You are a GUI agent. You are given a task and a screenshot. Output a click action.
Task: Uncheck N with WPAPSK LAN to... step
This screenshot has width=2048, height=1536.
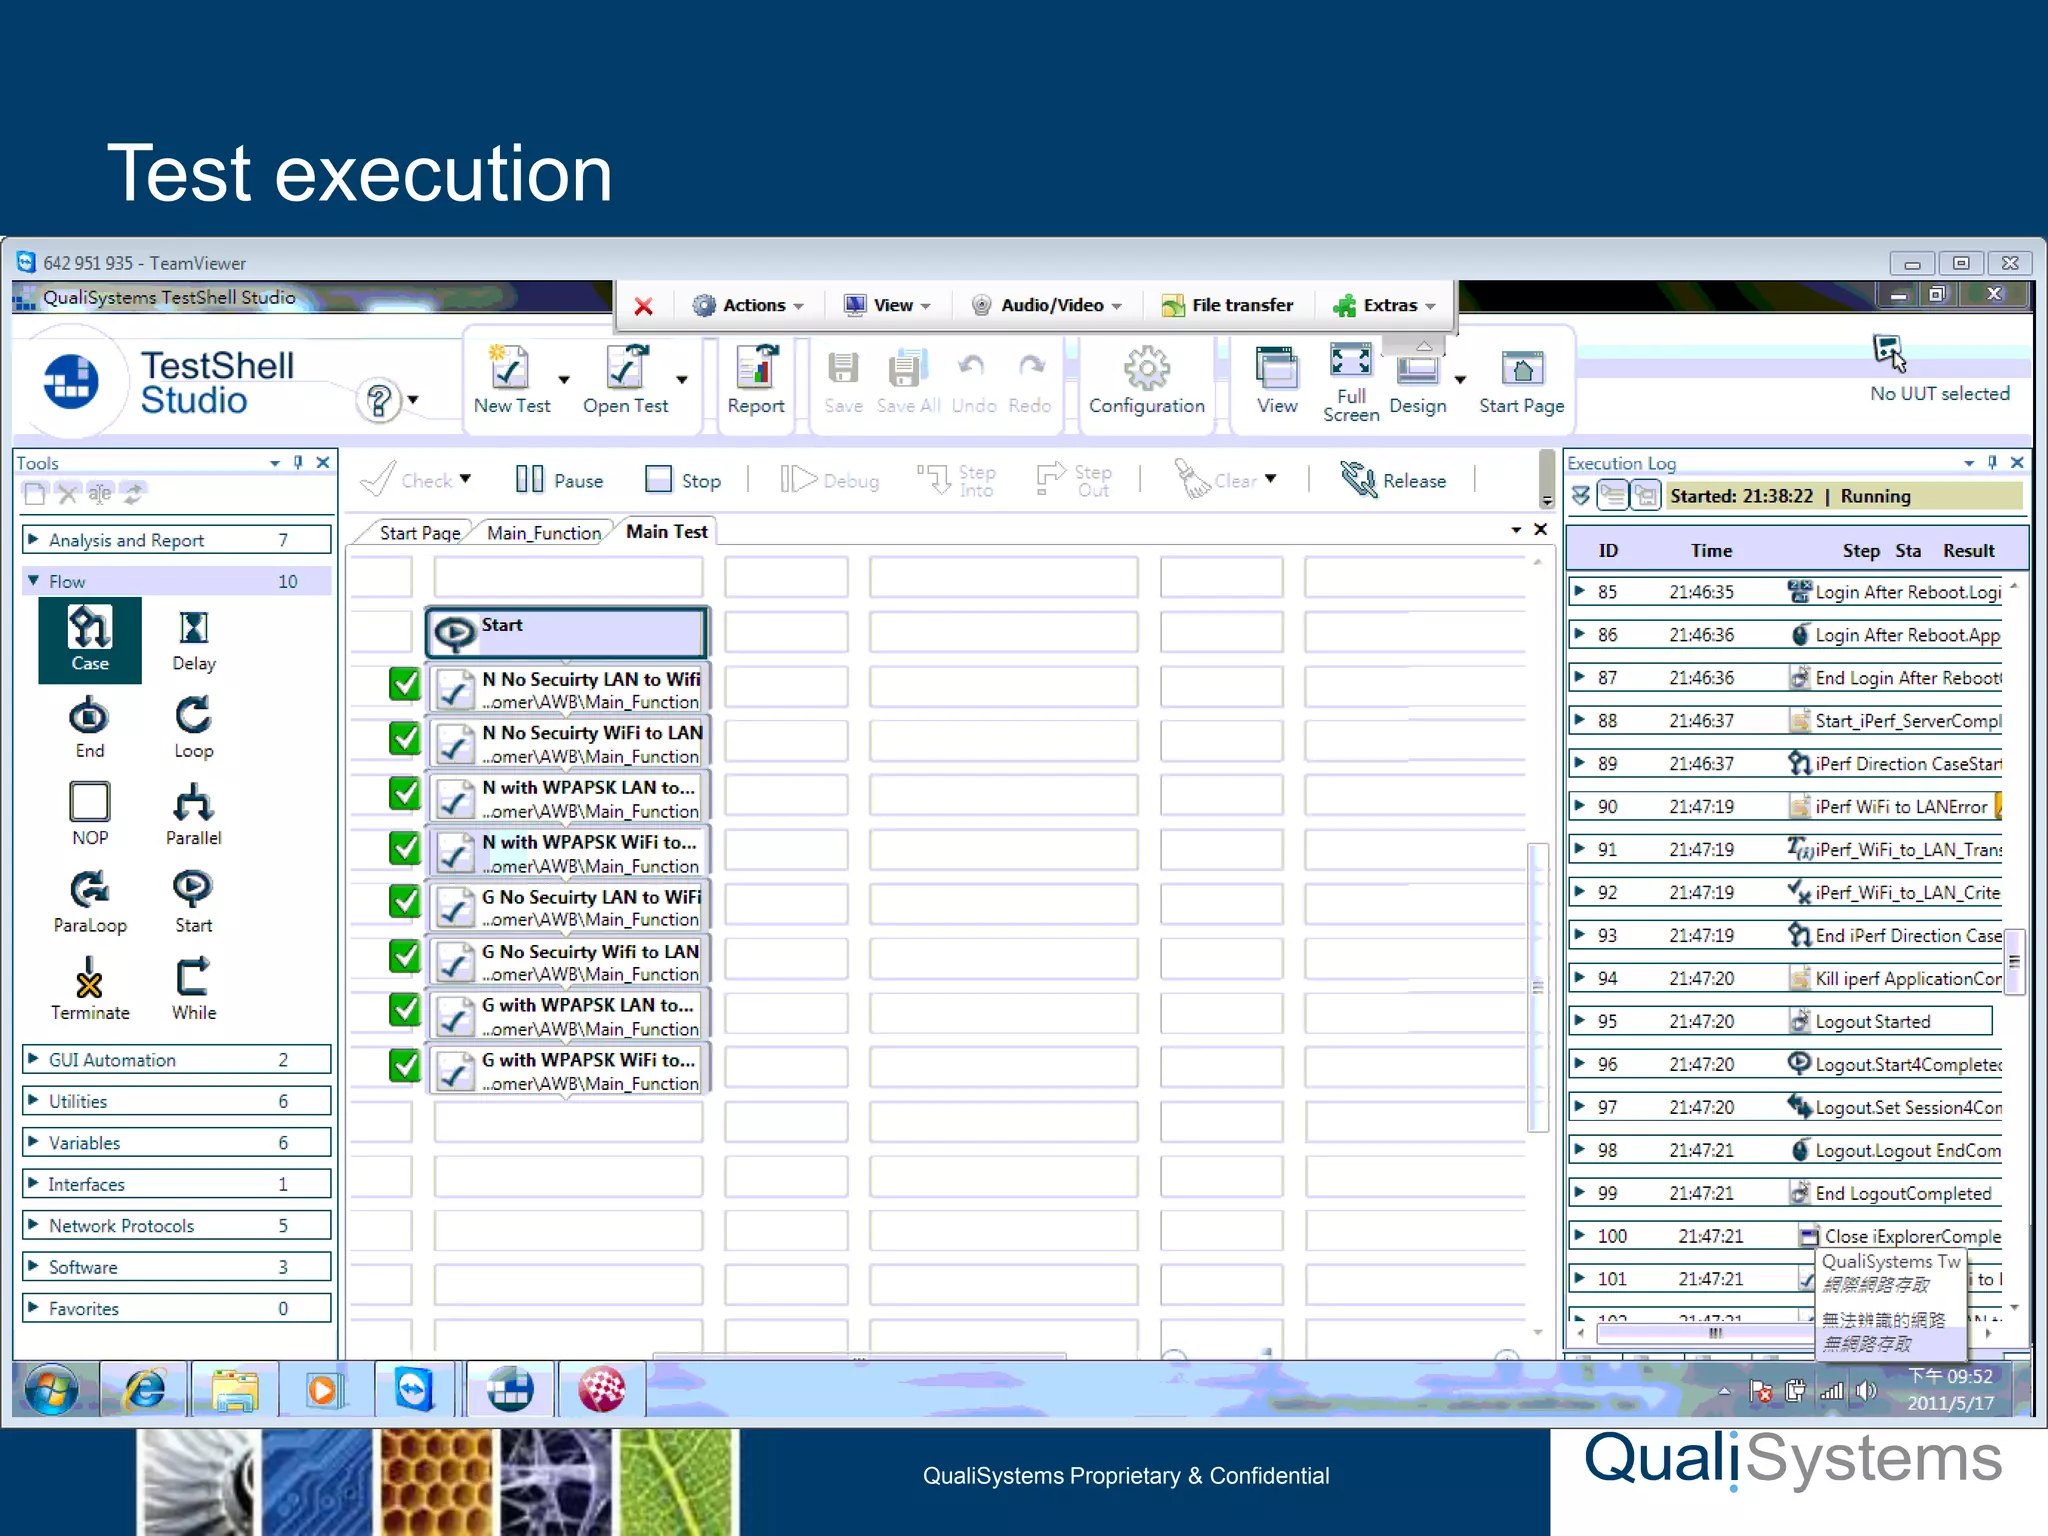(404, 793)
